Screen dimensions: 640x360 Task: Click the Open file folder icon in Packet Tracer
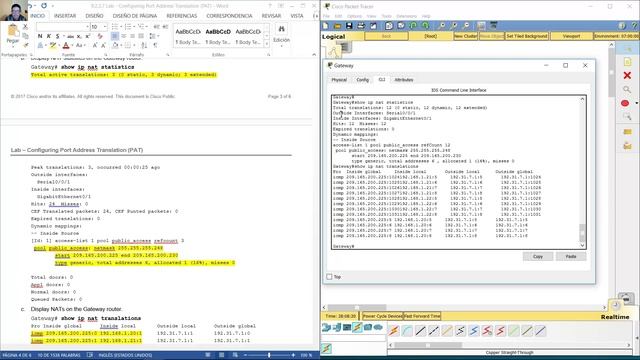[337, 26]
